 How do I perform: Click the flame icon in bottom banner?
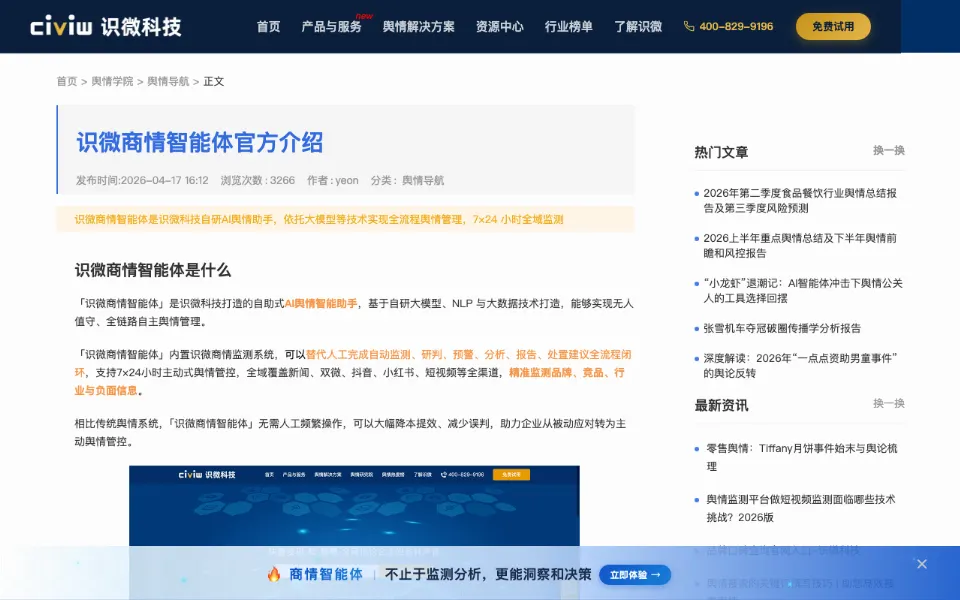tap(274, 574)
